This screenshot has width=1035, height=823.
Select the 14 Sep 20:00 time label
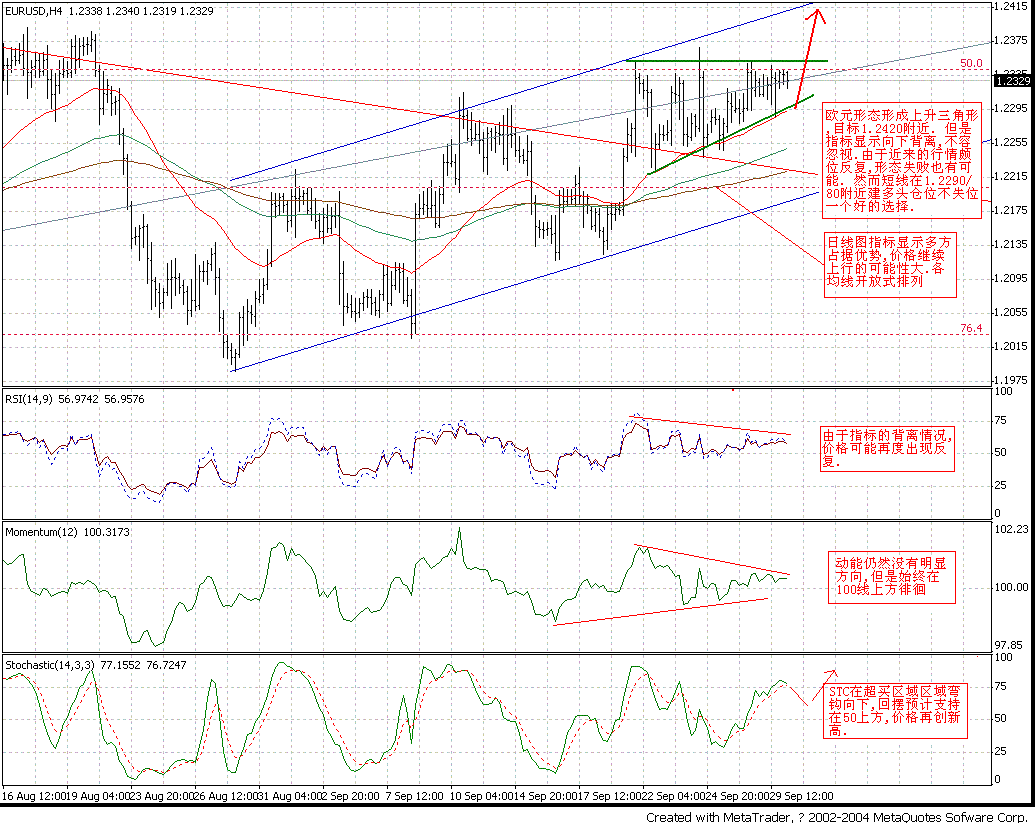(x=546, y=796)
